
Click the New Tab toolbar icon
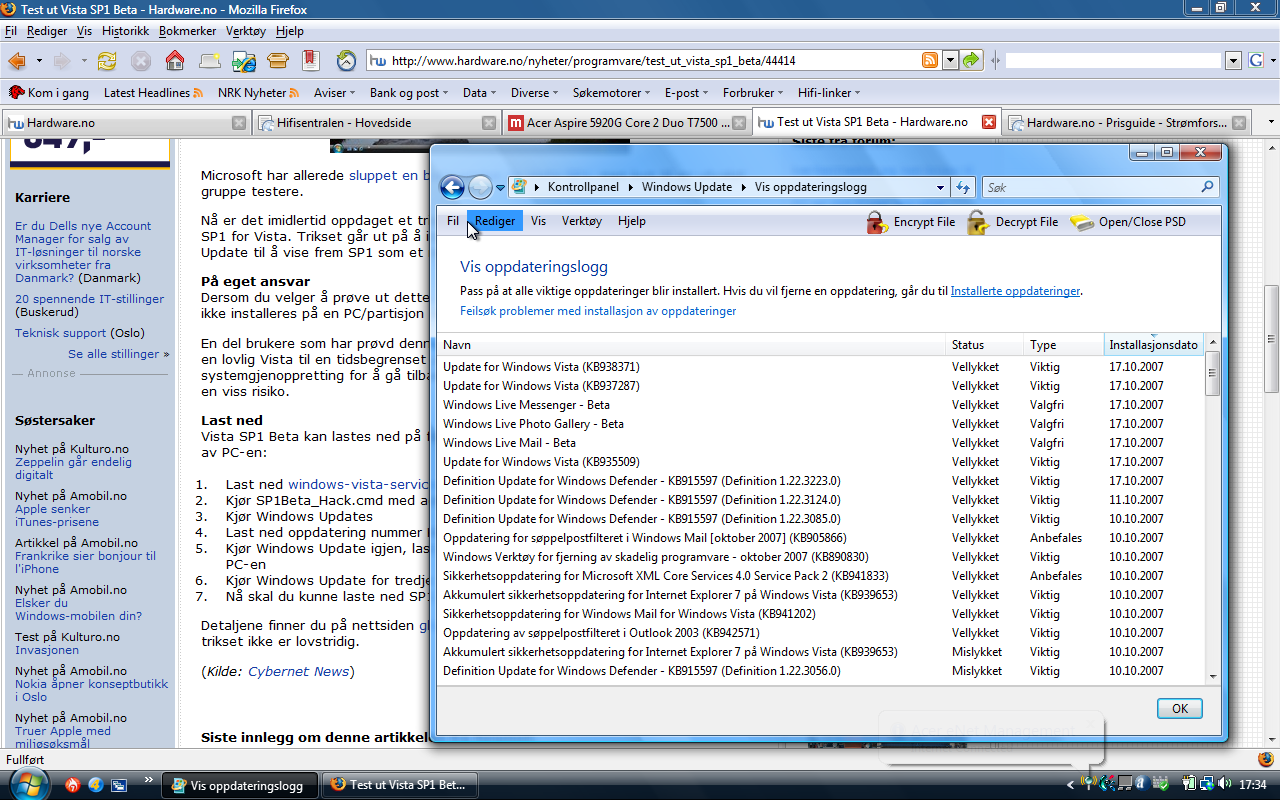click(210, 61)
